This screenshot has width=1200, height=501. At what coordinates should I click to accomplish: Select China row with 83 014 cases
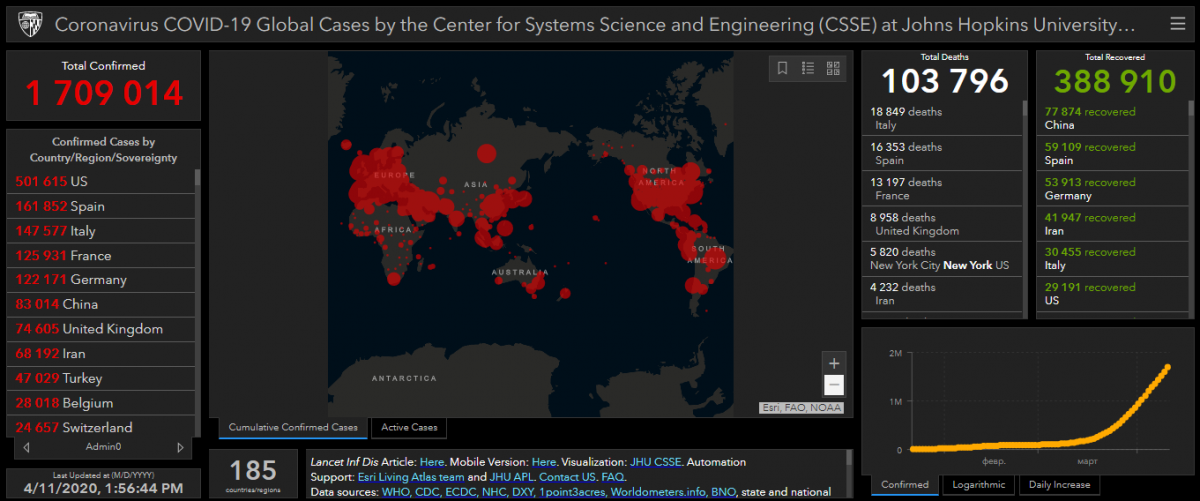click(100, 304)
